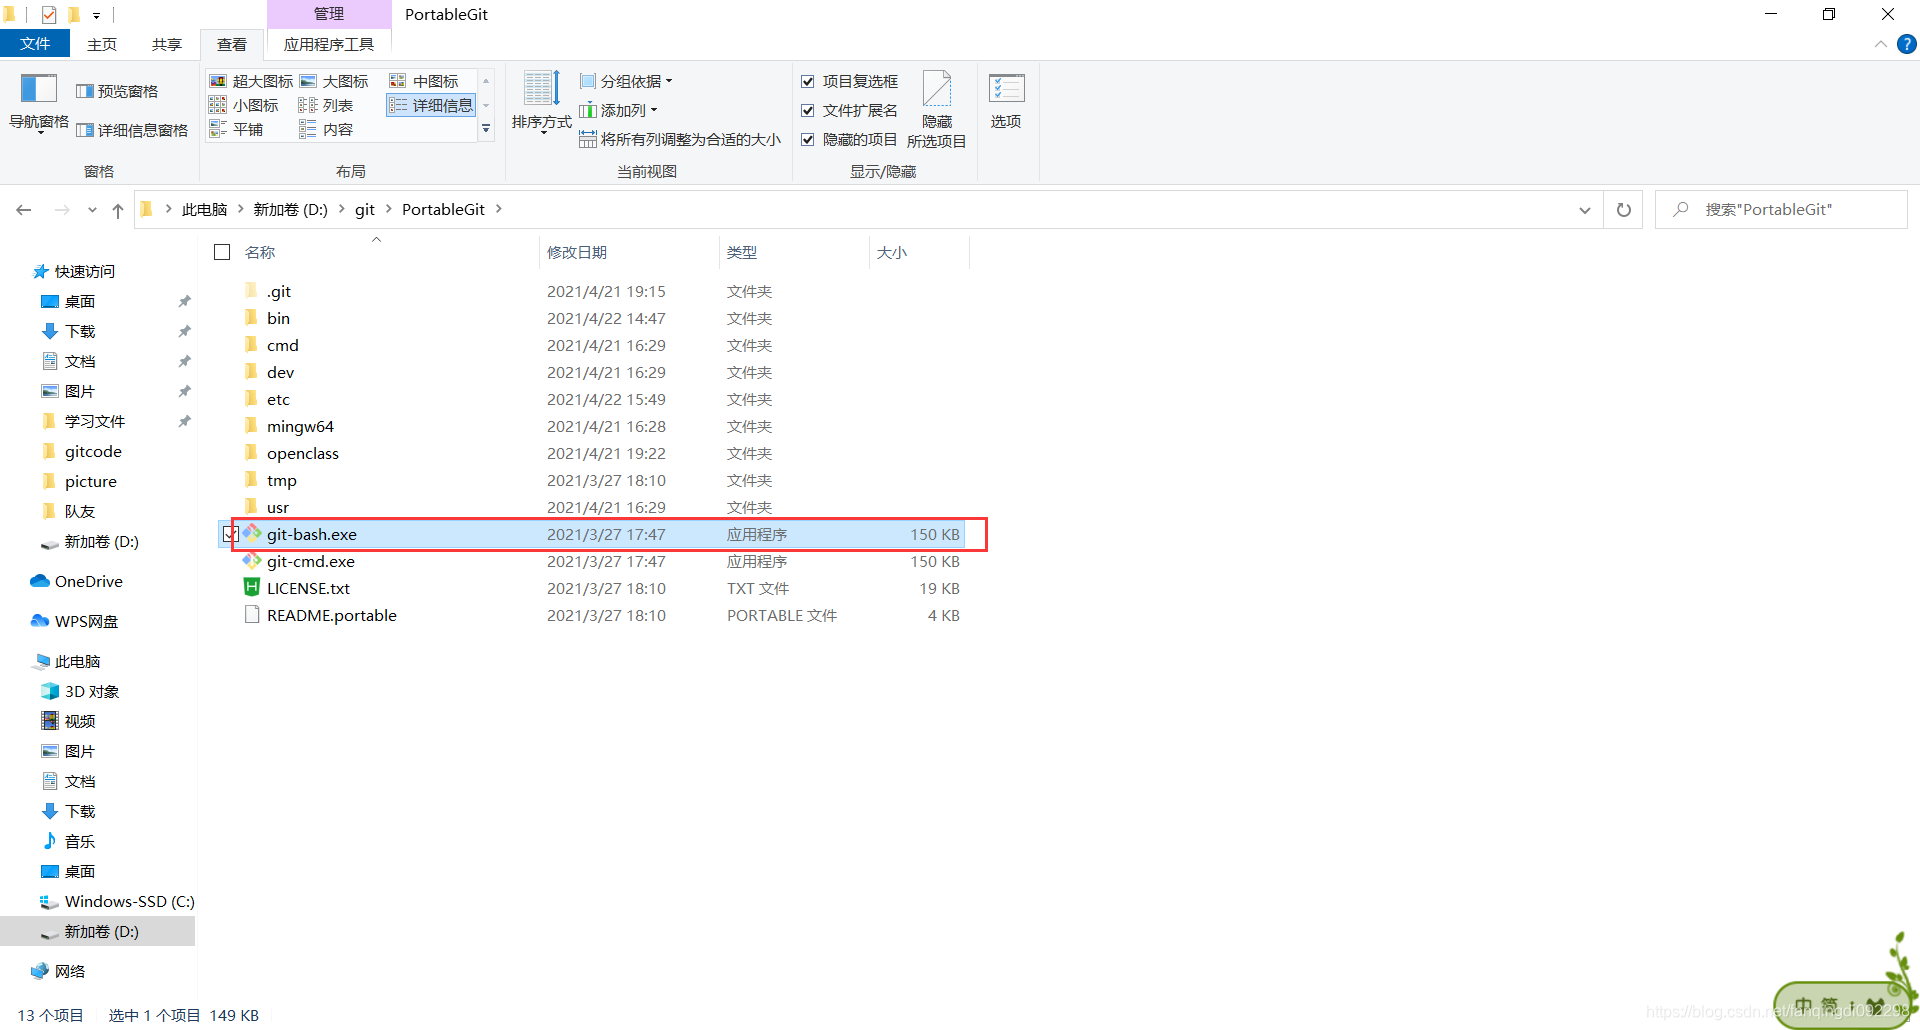Go up one folder level
The height and width of the screenshot is (1030, 1920).
[118, 210]
